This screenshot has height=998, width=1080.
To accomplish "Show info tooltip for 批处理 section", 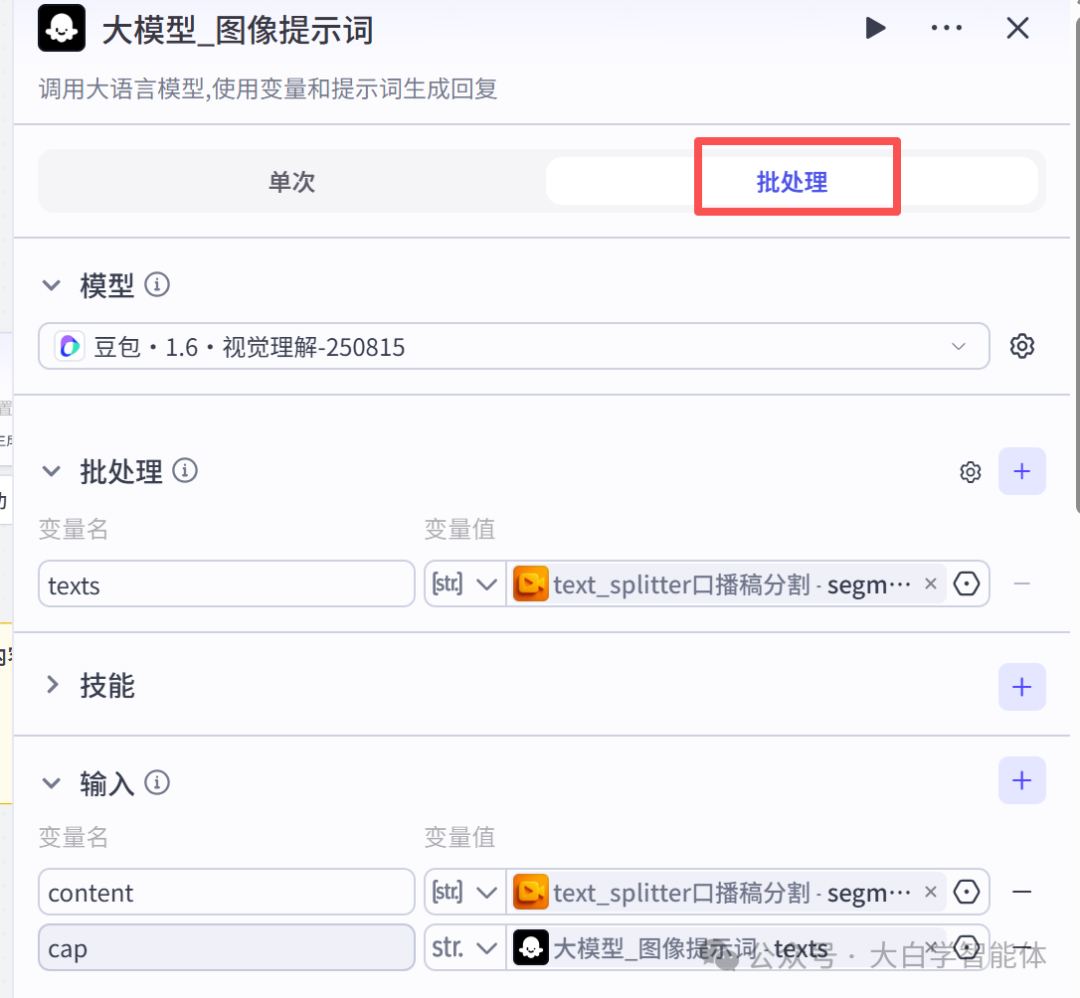I will 185,471.
